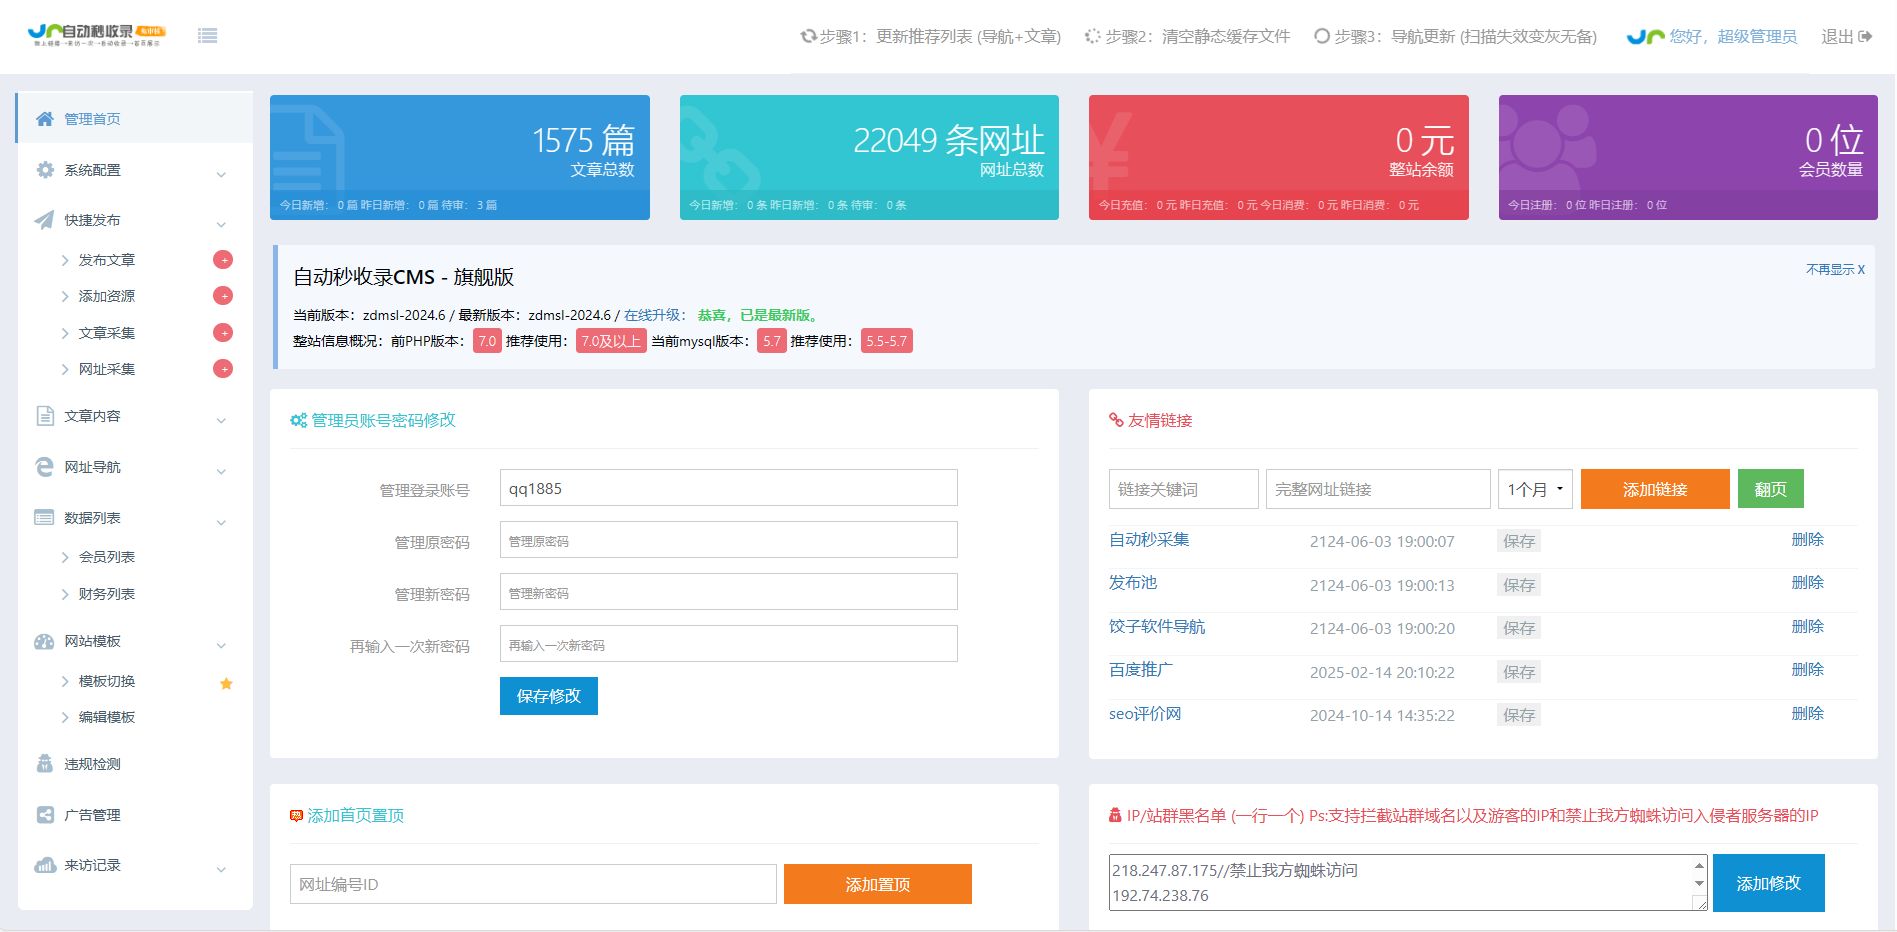Click the blue 添加修改 button
This screenshot has width=1897, height=932.
pos(1769,883)
